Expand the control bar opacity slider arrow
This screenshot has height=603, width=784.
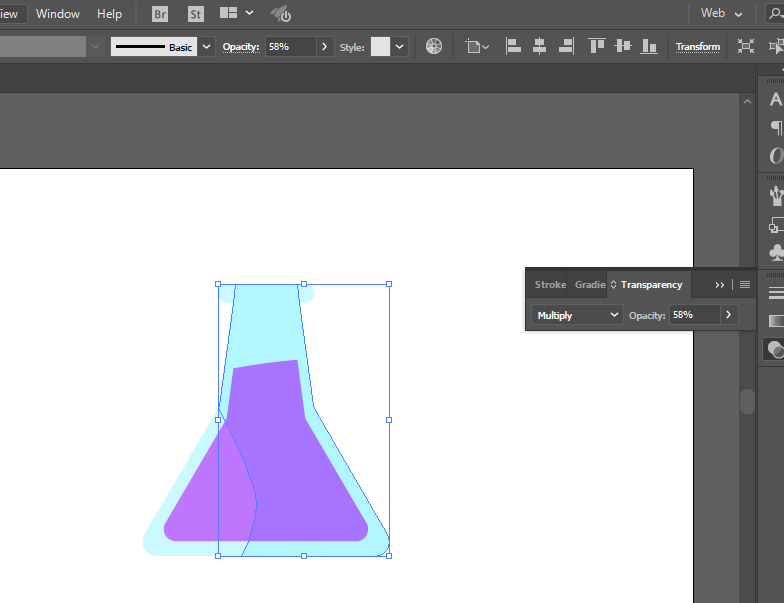coord(324,47)
